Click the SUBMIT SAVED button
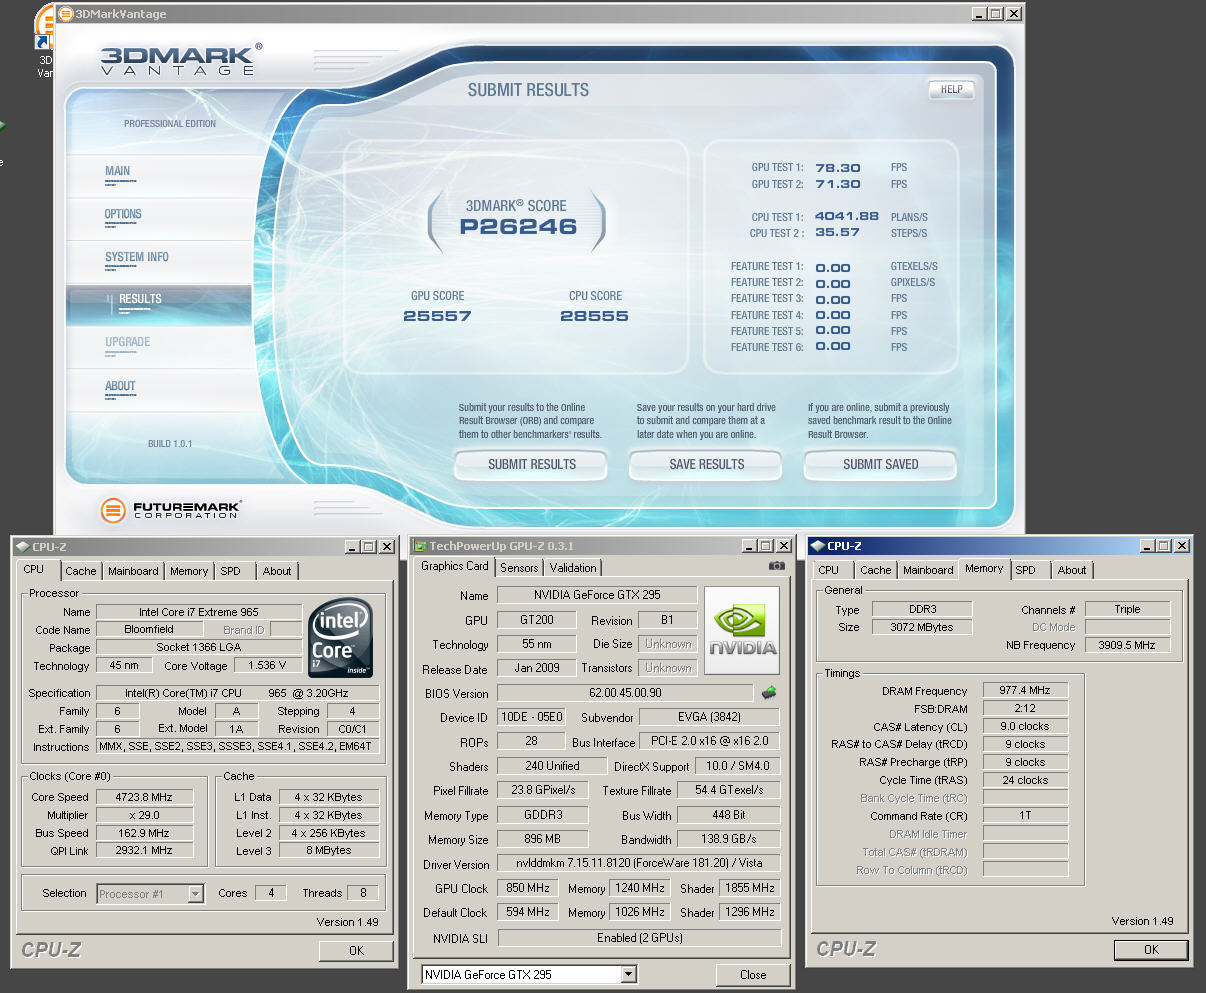The image size is (1206, 993). point(880,465)
